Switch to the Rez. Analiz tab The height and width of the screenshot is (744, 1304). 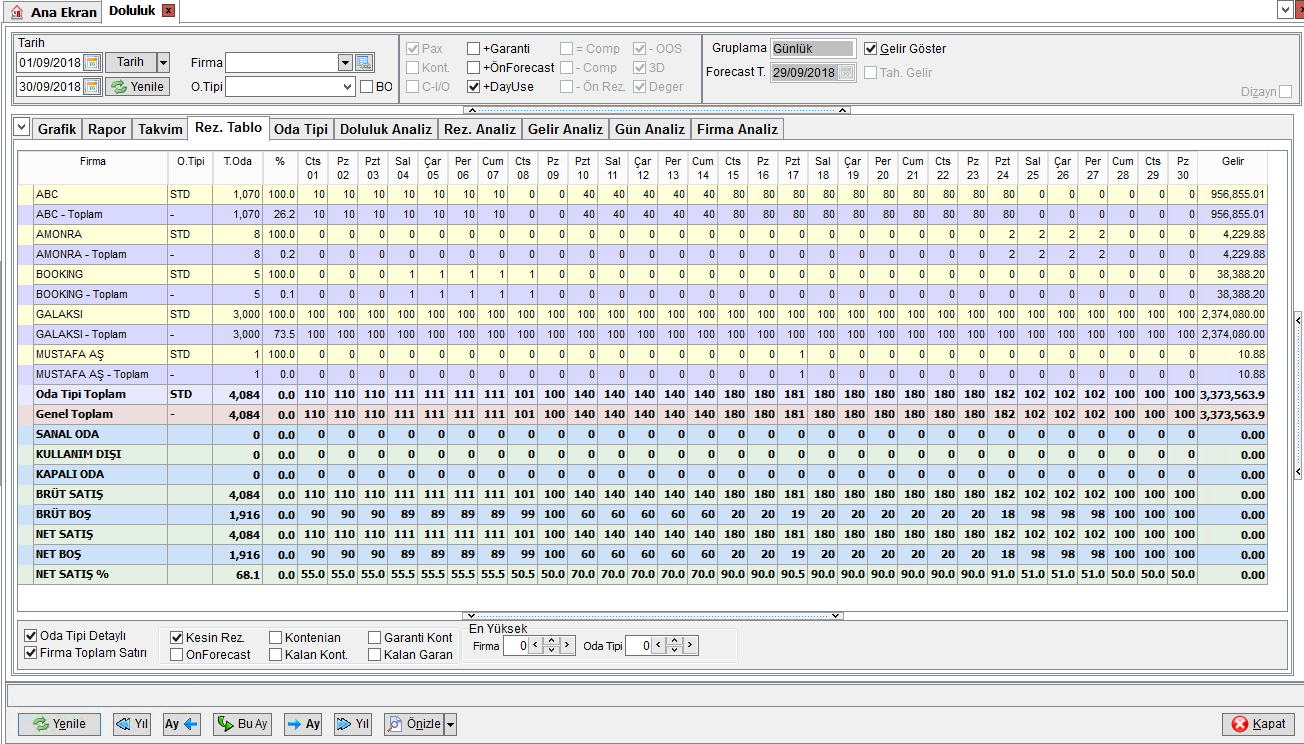coord(480,129)
